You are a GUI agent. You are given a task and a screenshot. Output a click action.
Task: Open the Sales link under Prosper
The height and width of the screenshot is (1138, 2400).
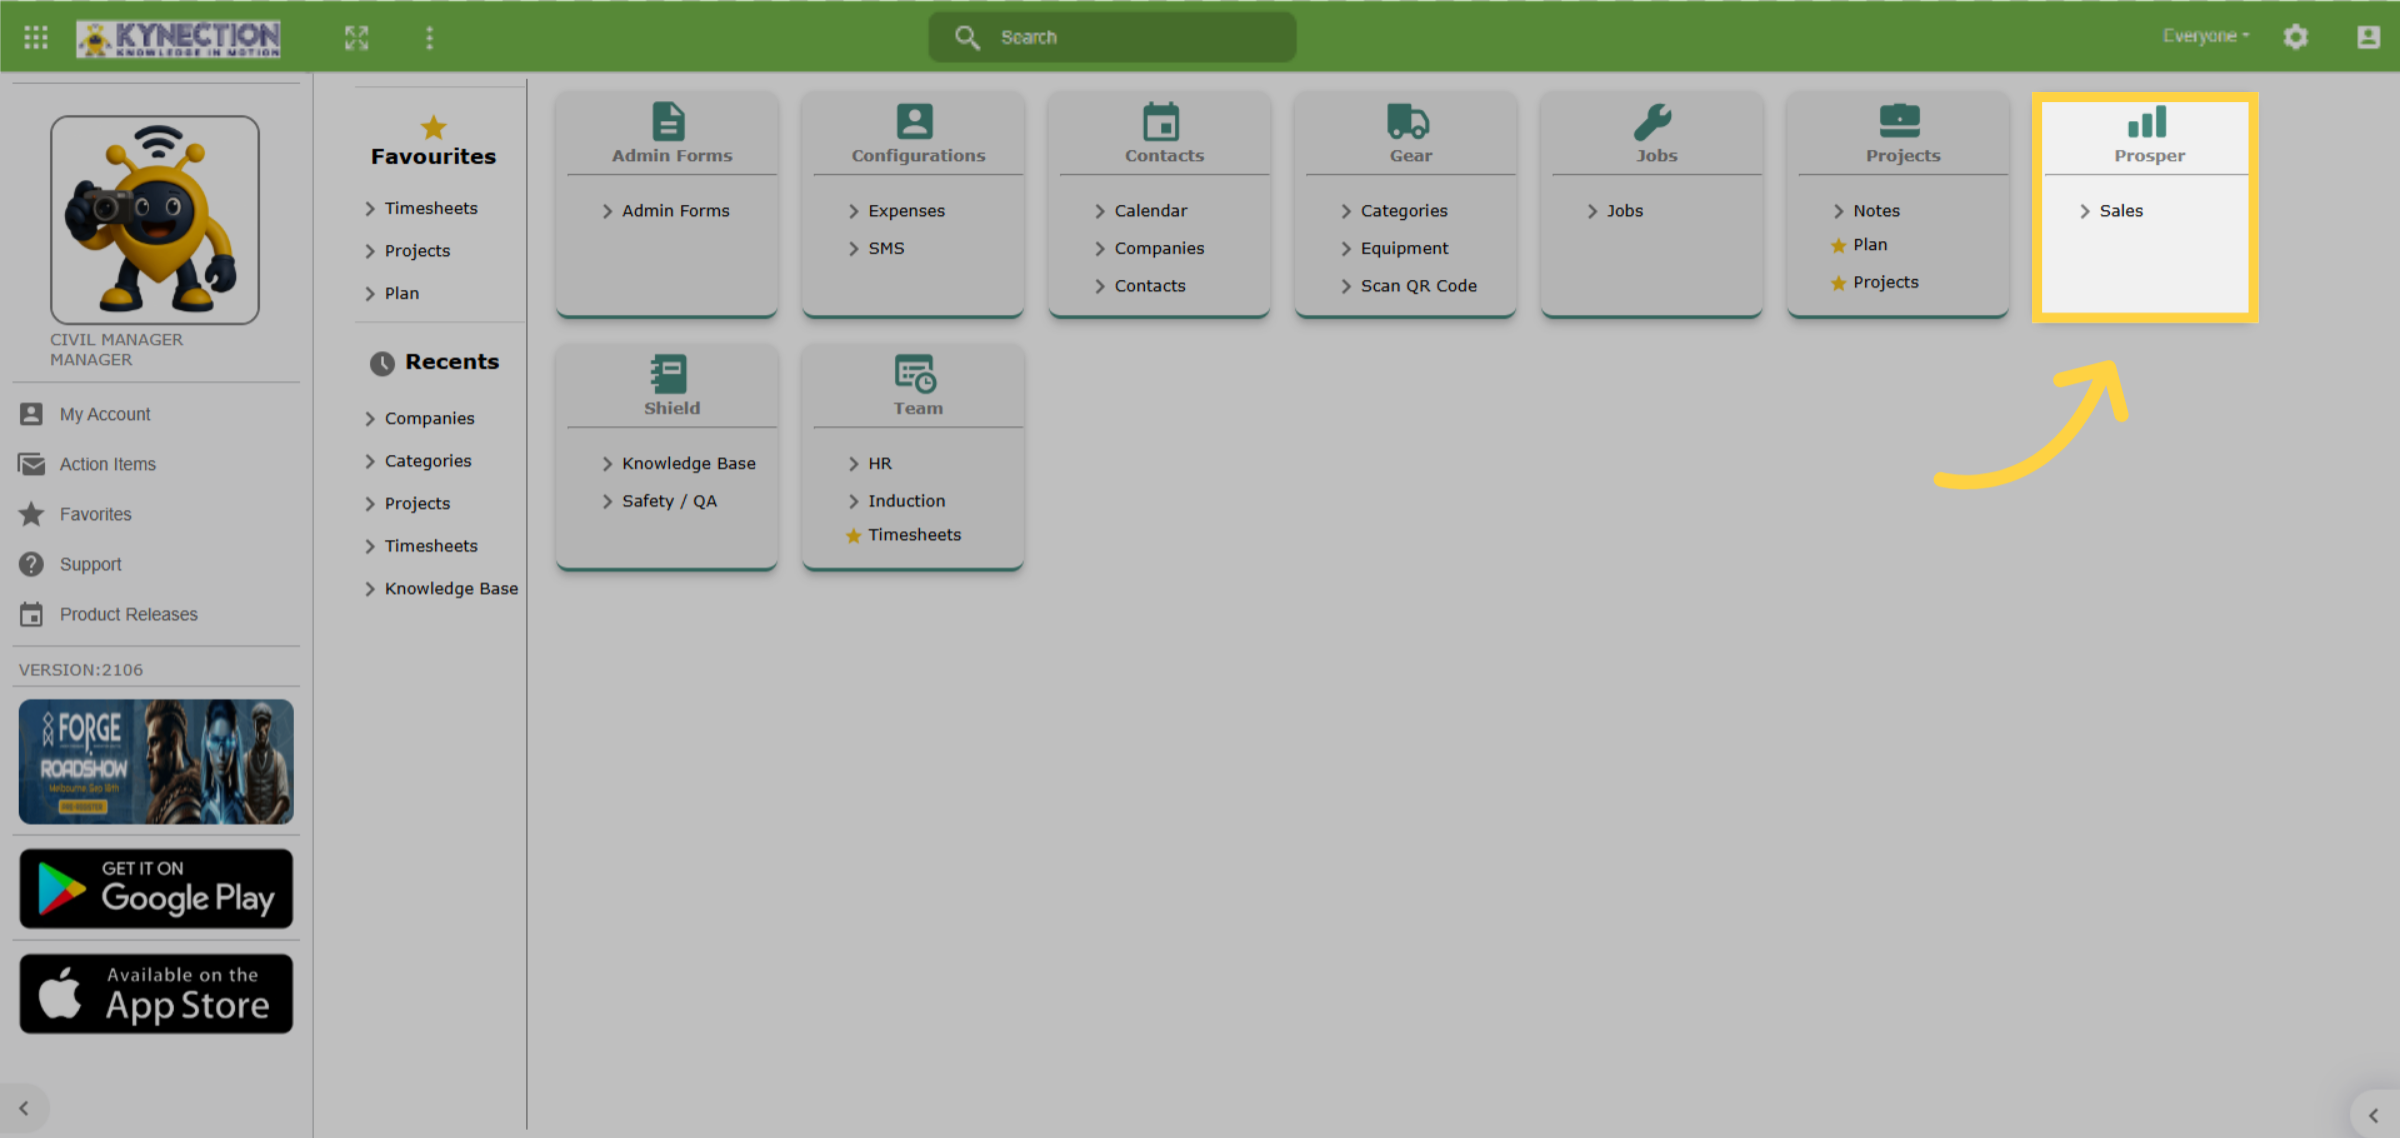(2121, 211)
